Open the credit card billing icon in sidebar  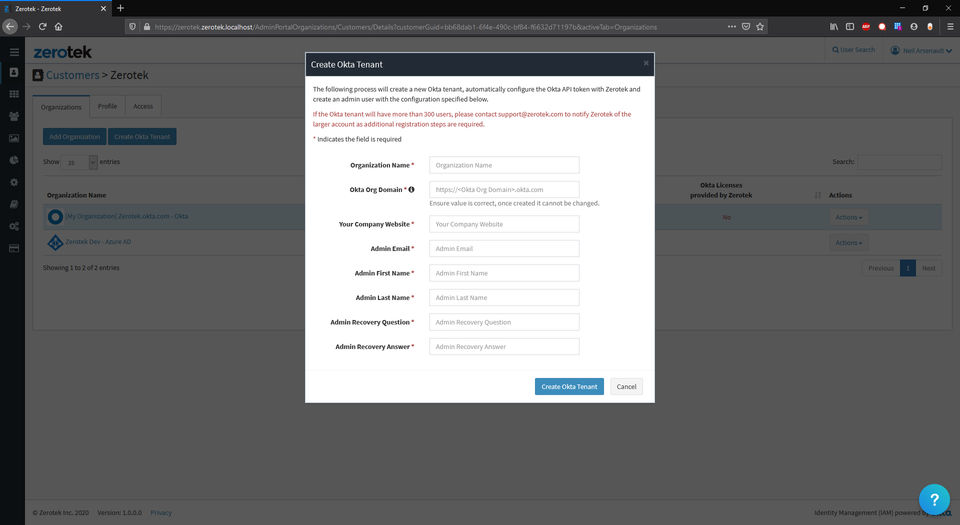(13, 248)
